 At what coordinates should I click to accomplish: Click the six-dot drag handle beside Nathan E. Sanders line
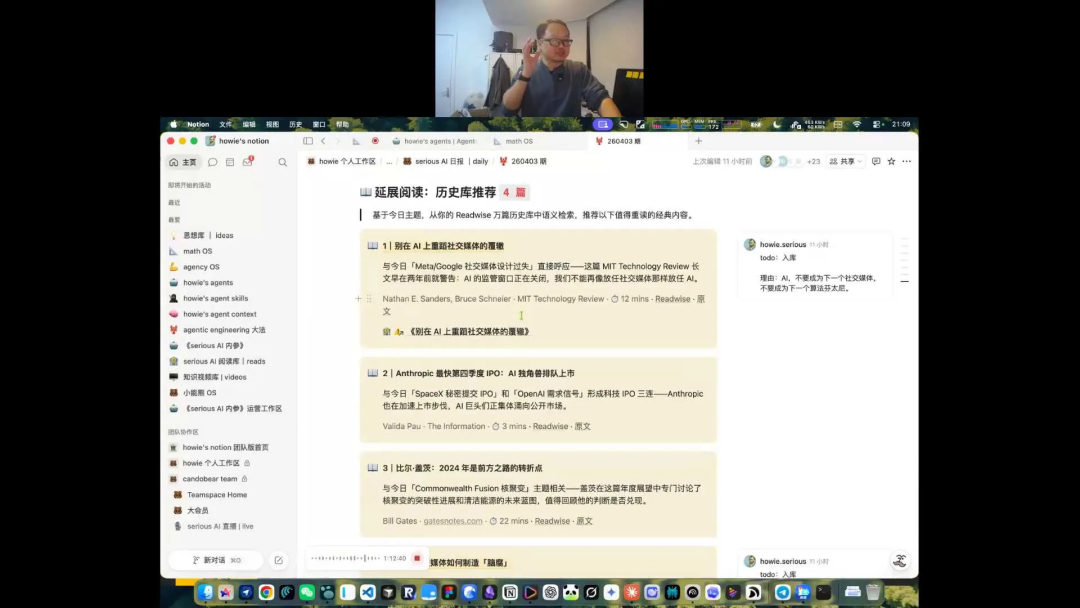[369, 299]
